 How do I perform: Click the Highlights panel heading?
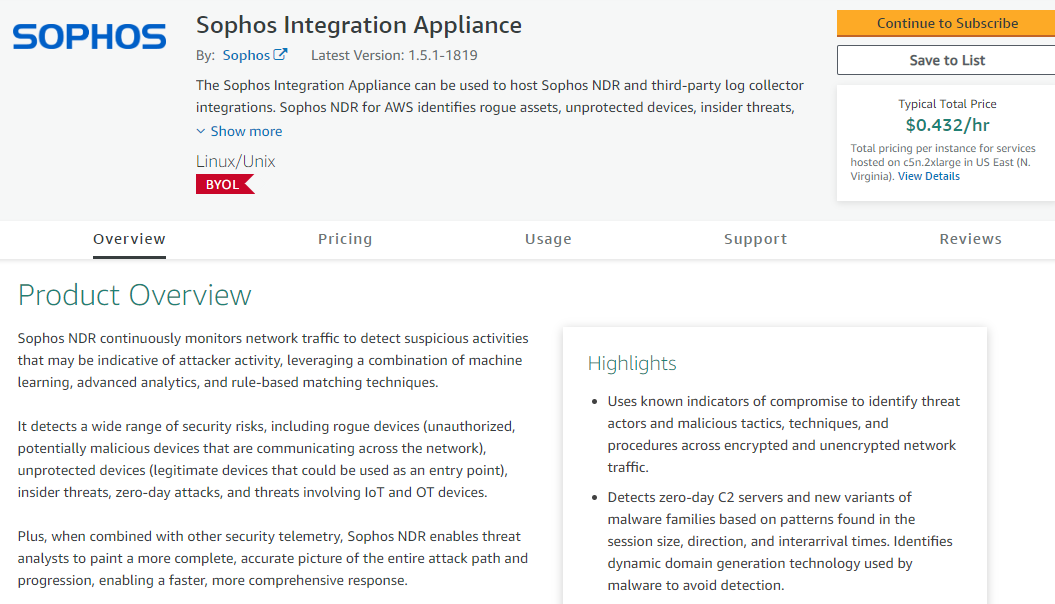tap(632, 363)
